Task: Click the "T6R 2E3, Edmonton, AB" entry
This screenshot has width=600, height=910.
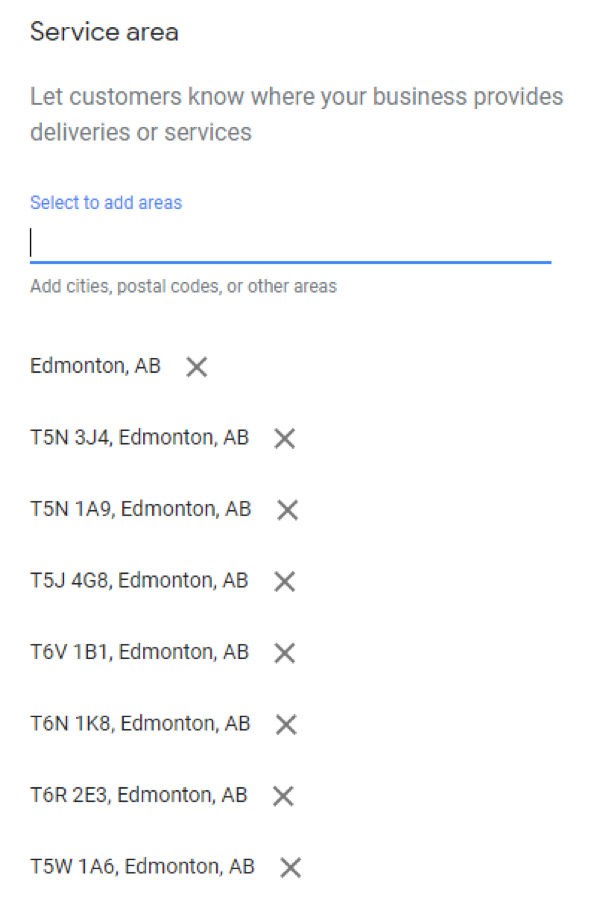Action: tap(138, 795)
